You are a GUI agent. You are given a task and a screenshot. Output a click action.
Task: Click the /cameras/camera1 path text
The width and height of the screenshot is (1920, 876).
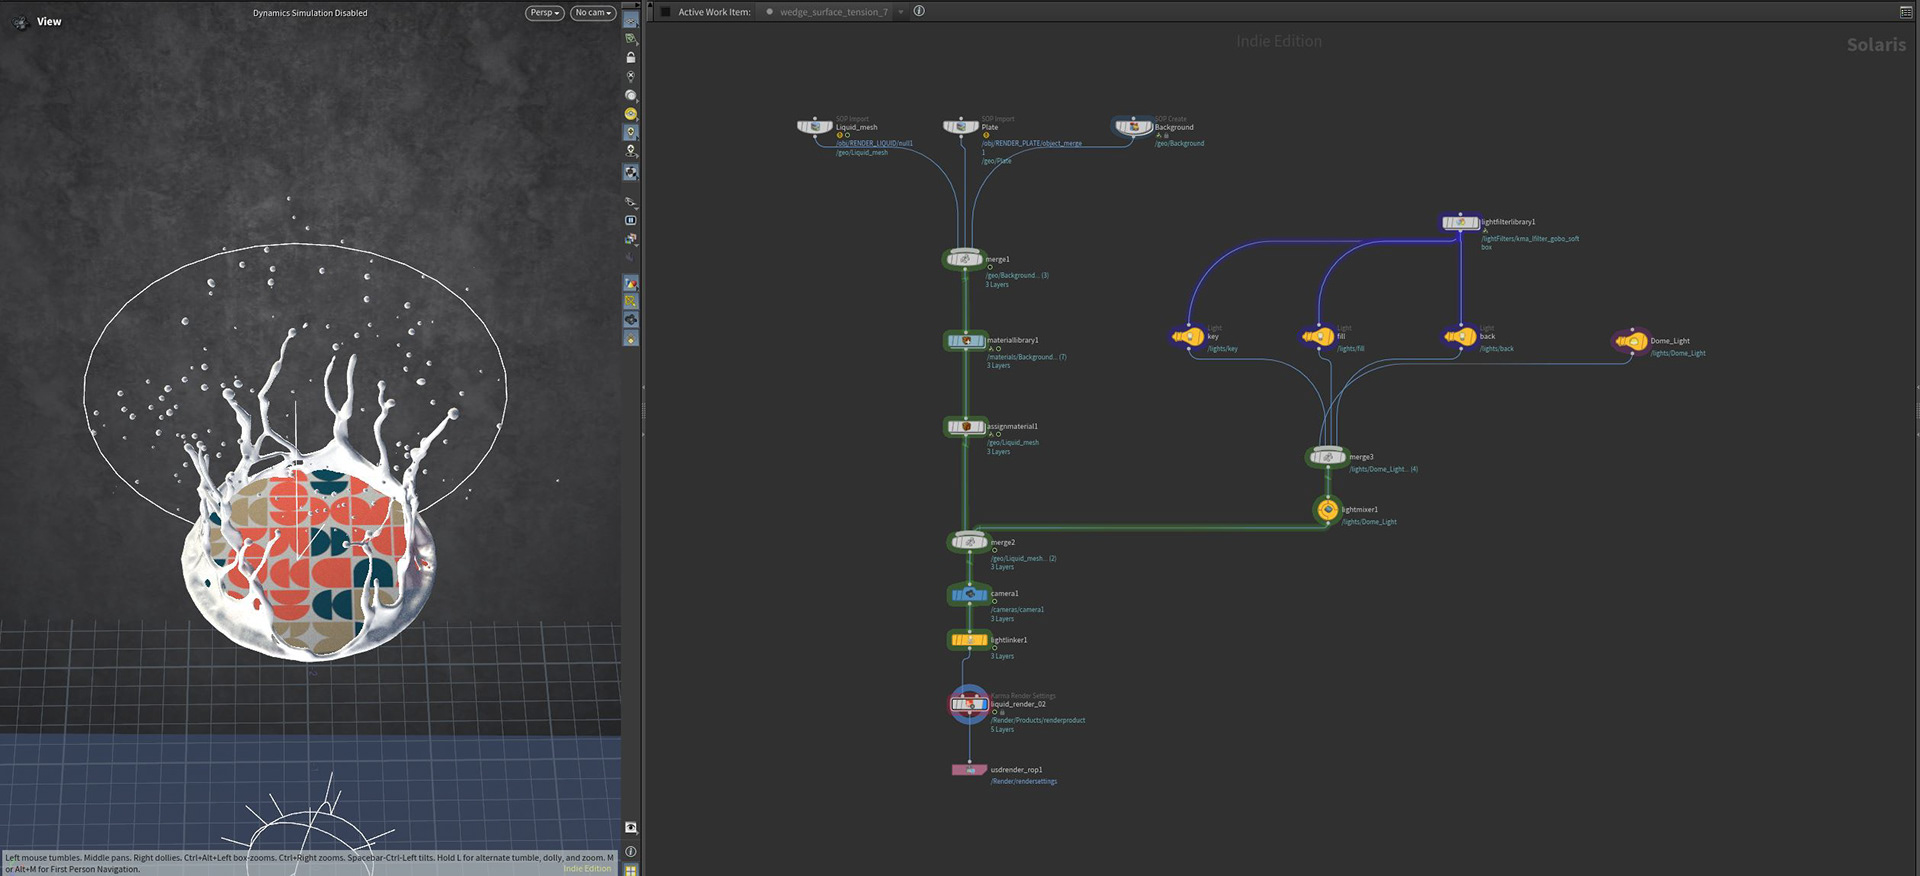[x=1017, y=609]
